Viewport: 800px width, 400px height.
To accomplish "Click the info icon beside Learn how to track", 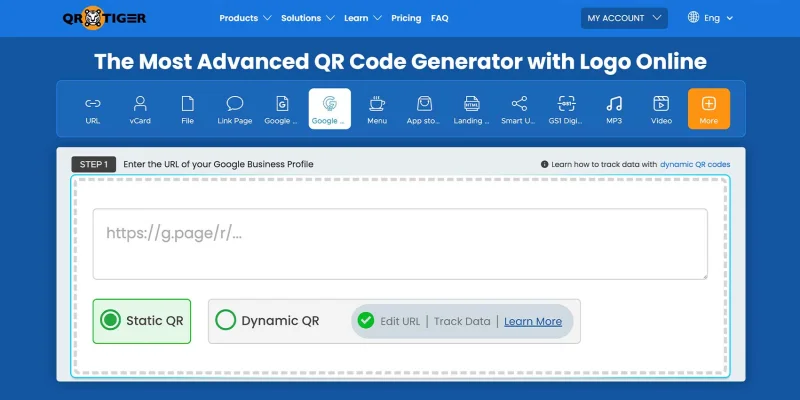I will point(544,164).
